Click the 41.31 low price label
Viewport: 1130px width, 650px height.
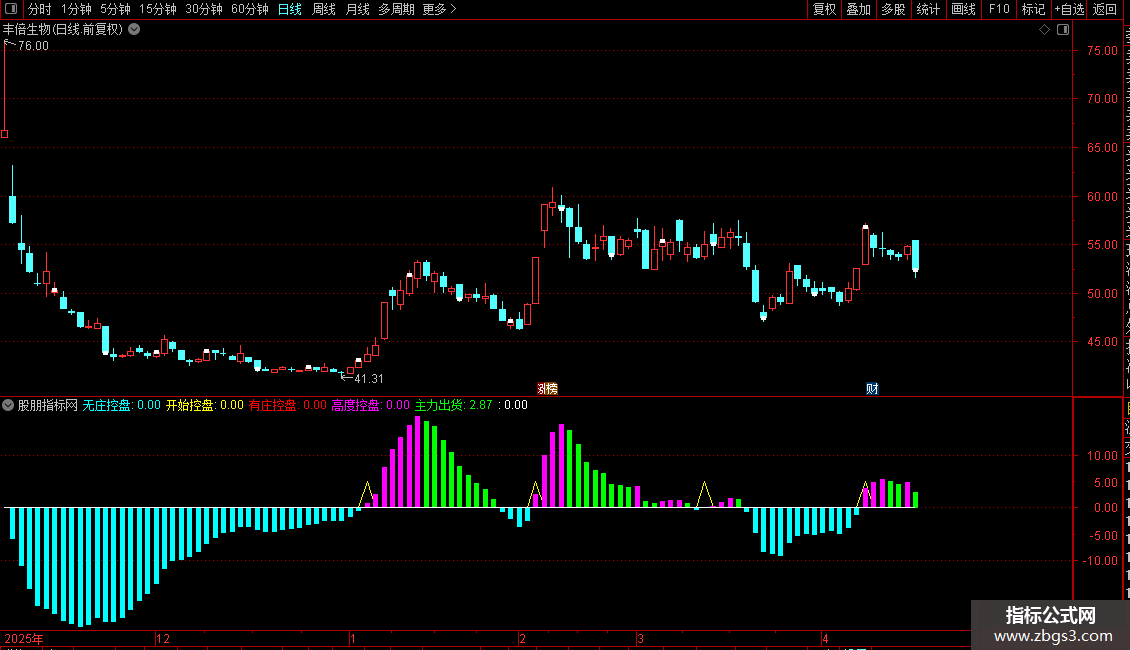[369, 378]
